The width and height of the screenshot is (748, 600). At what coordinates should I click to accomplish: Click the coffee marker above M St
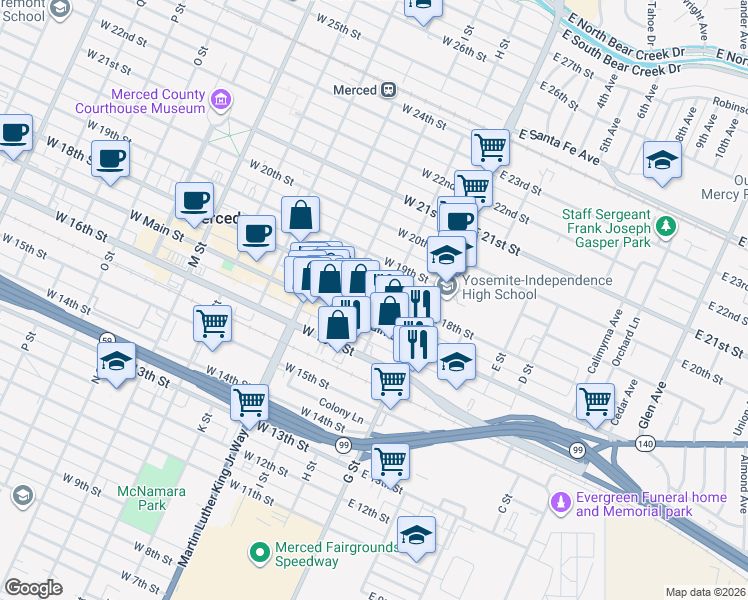[x=194, y=205]
